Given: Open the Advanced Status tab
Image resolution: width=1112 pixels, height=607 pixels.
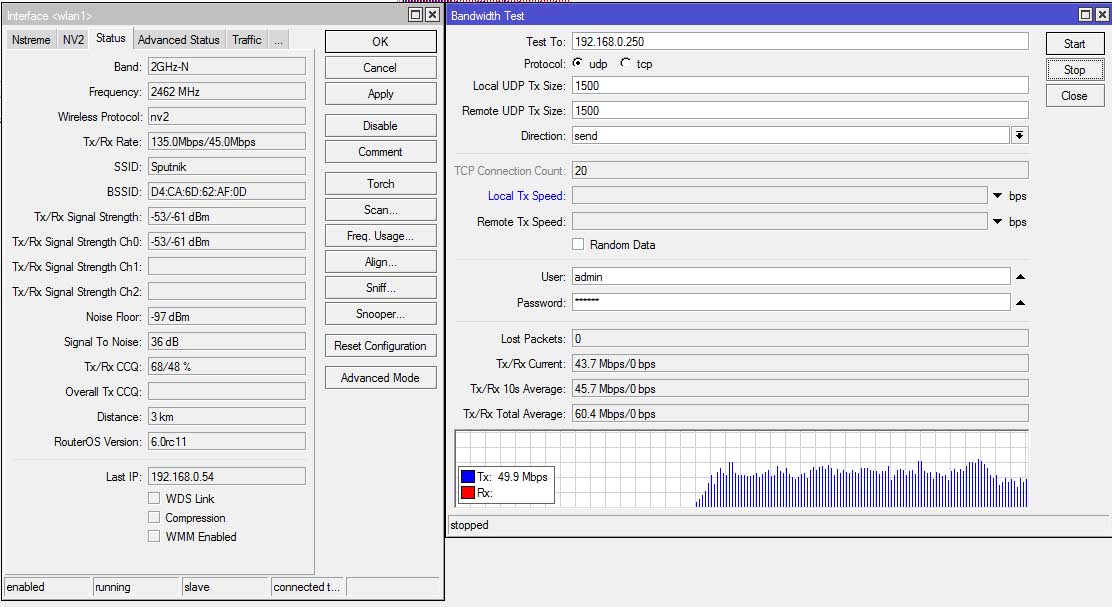Looking at the screenshot, I should (x=179, y=40).
